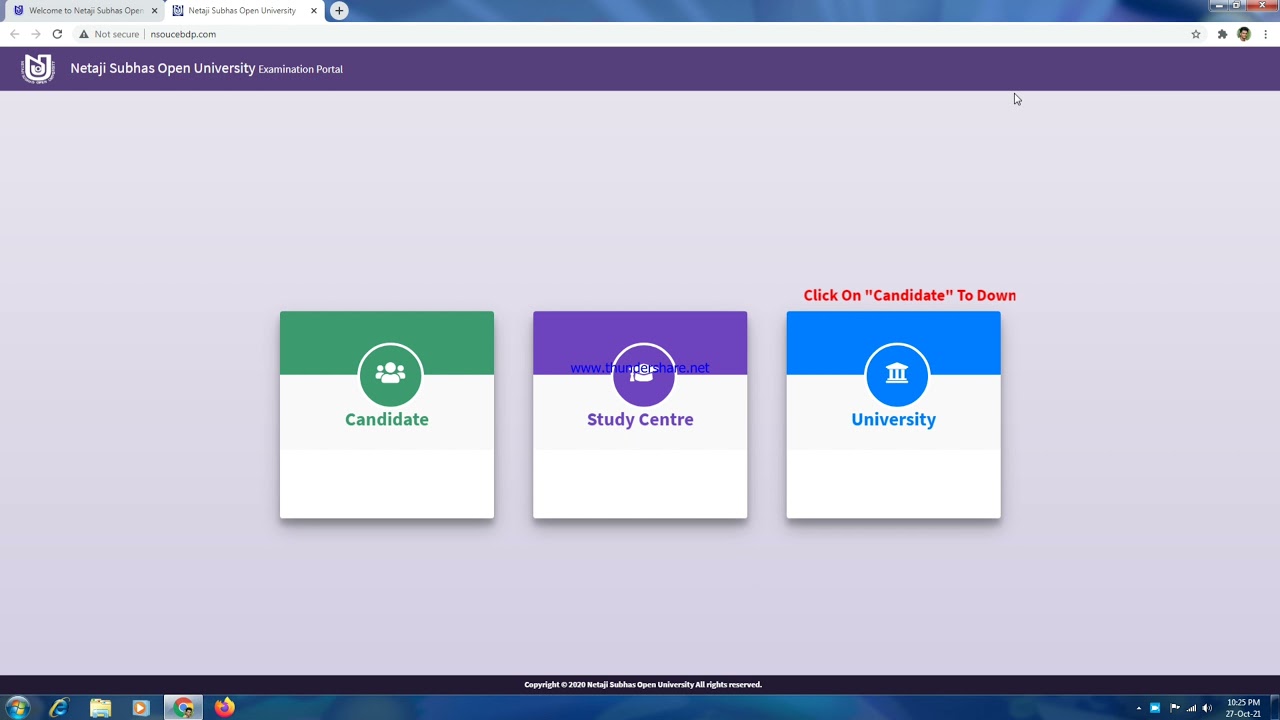Screen dimensions: 1280x720
Task: Switch to Google Chrome on the taskbar
Action: tap(183, 708)
